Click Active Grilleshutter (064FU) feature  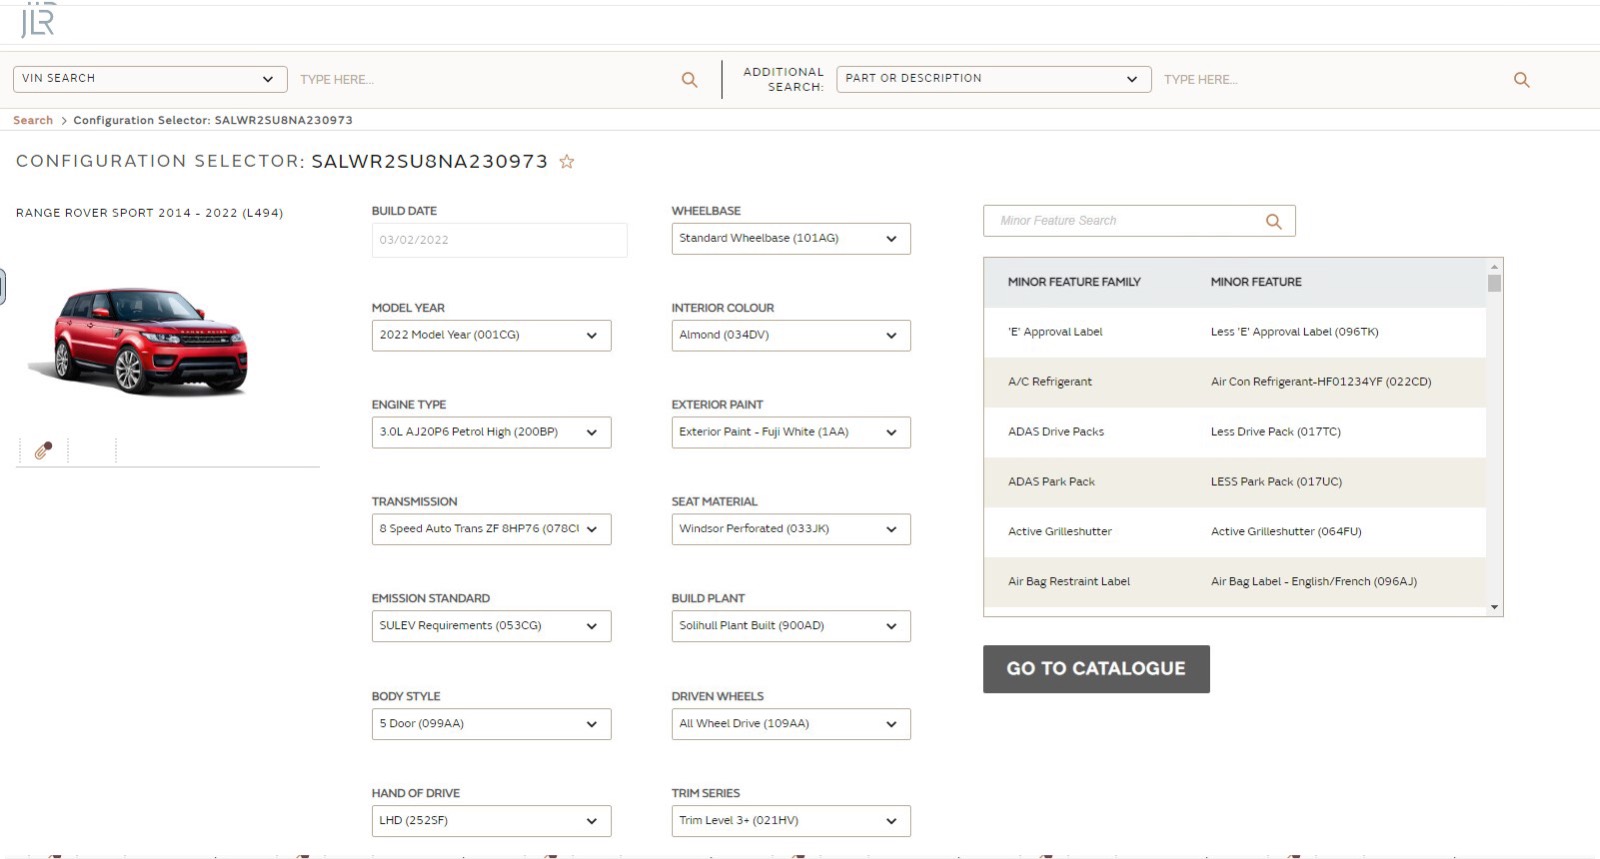(1286, 532)
